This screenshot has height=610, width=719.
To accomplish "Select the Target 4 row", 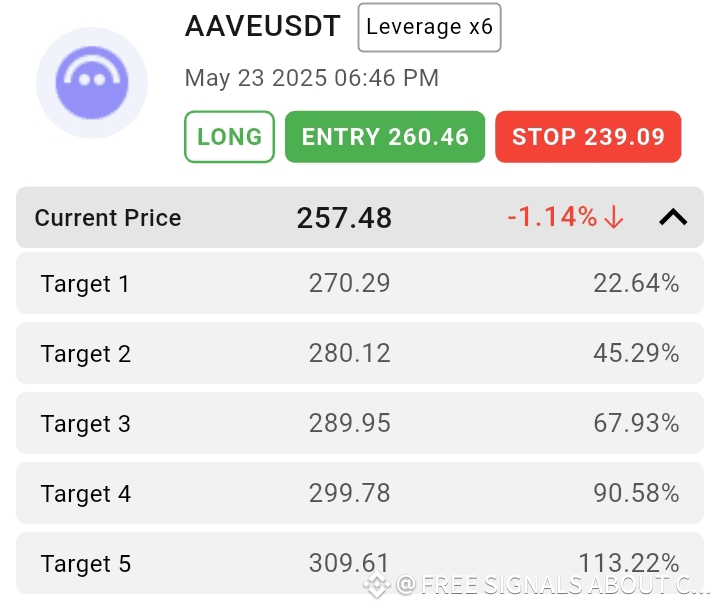I will point(360,493).
